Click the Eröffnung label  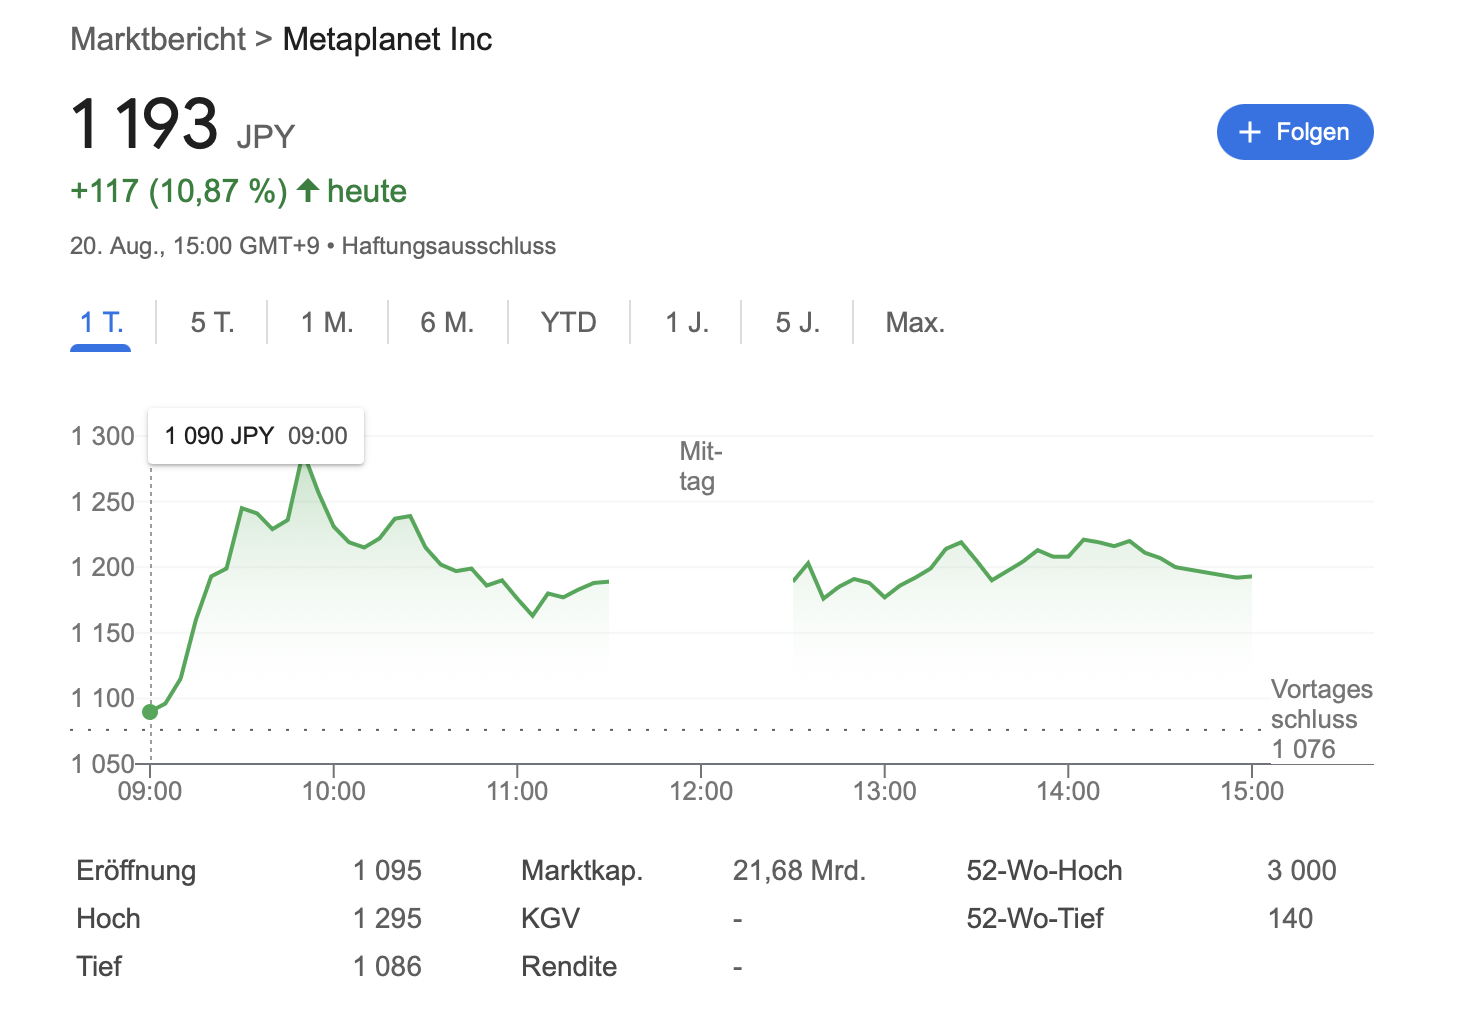click(136, 870)
